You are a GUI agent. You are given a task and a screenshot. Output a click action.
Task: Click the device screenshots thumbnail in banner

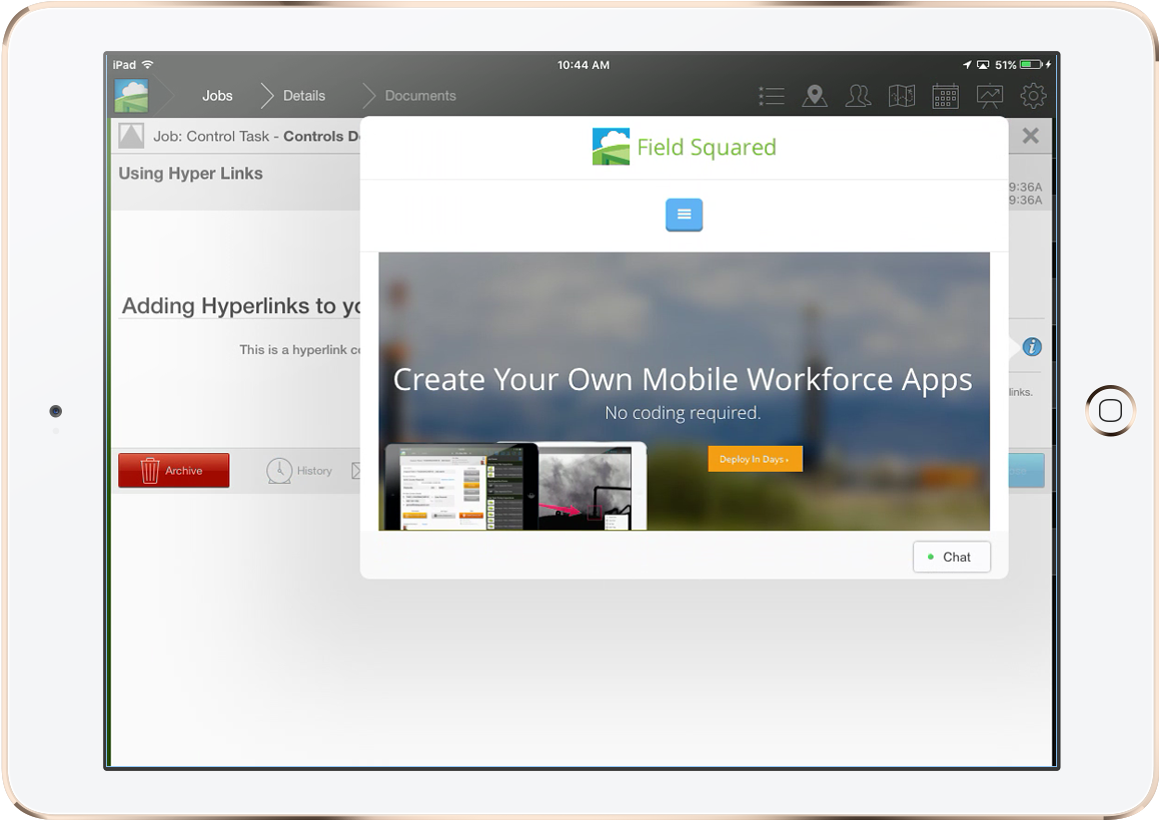(x=516, y=486)
